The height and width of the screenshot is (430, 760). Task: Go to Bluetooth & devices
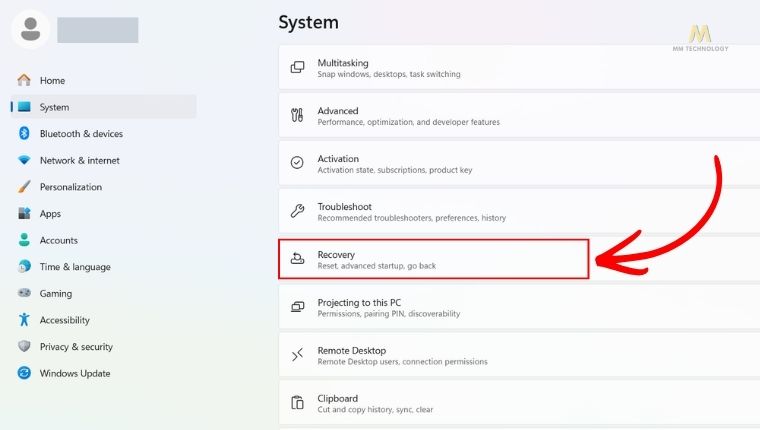104,133
